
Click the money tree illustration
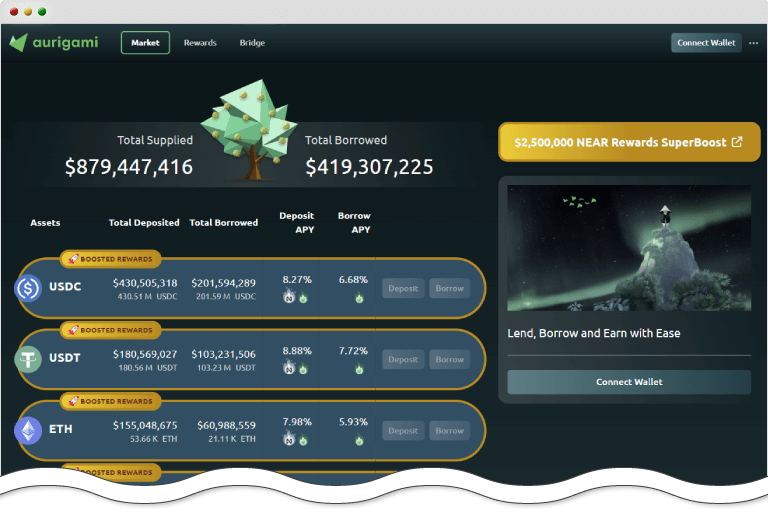[249, 130]
